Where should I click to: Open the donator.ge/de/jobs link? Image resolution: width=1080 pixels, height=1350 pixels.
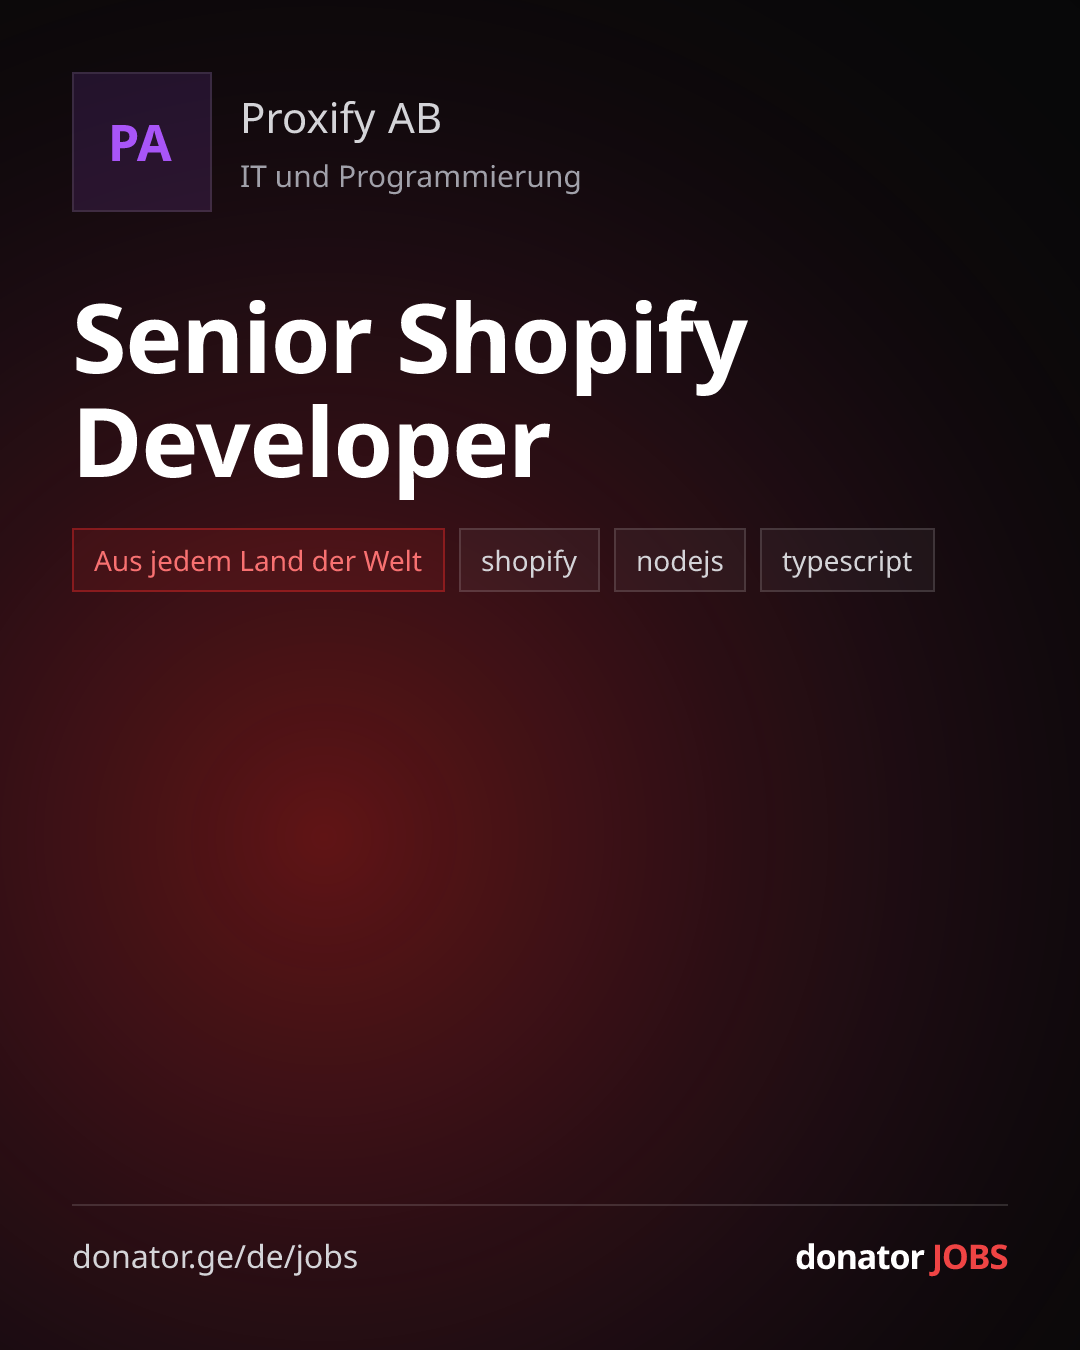tap(215, 1257)
